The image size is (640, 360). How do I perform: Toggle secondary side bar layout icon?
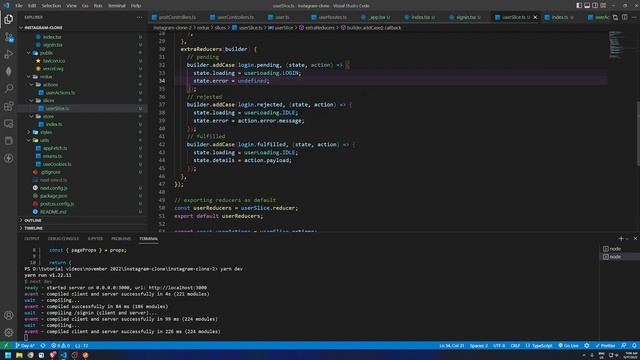(595, 5)
